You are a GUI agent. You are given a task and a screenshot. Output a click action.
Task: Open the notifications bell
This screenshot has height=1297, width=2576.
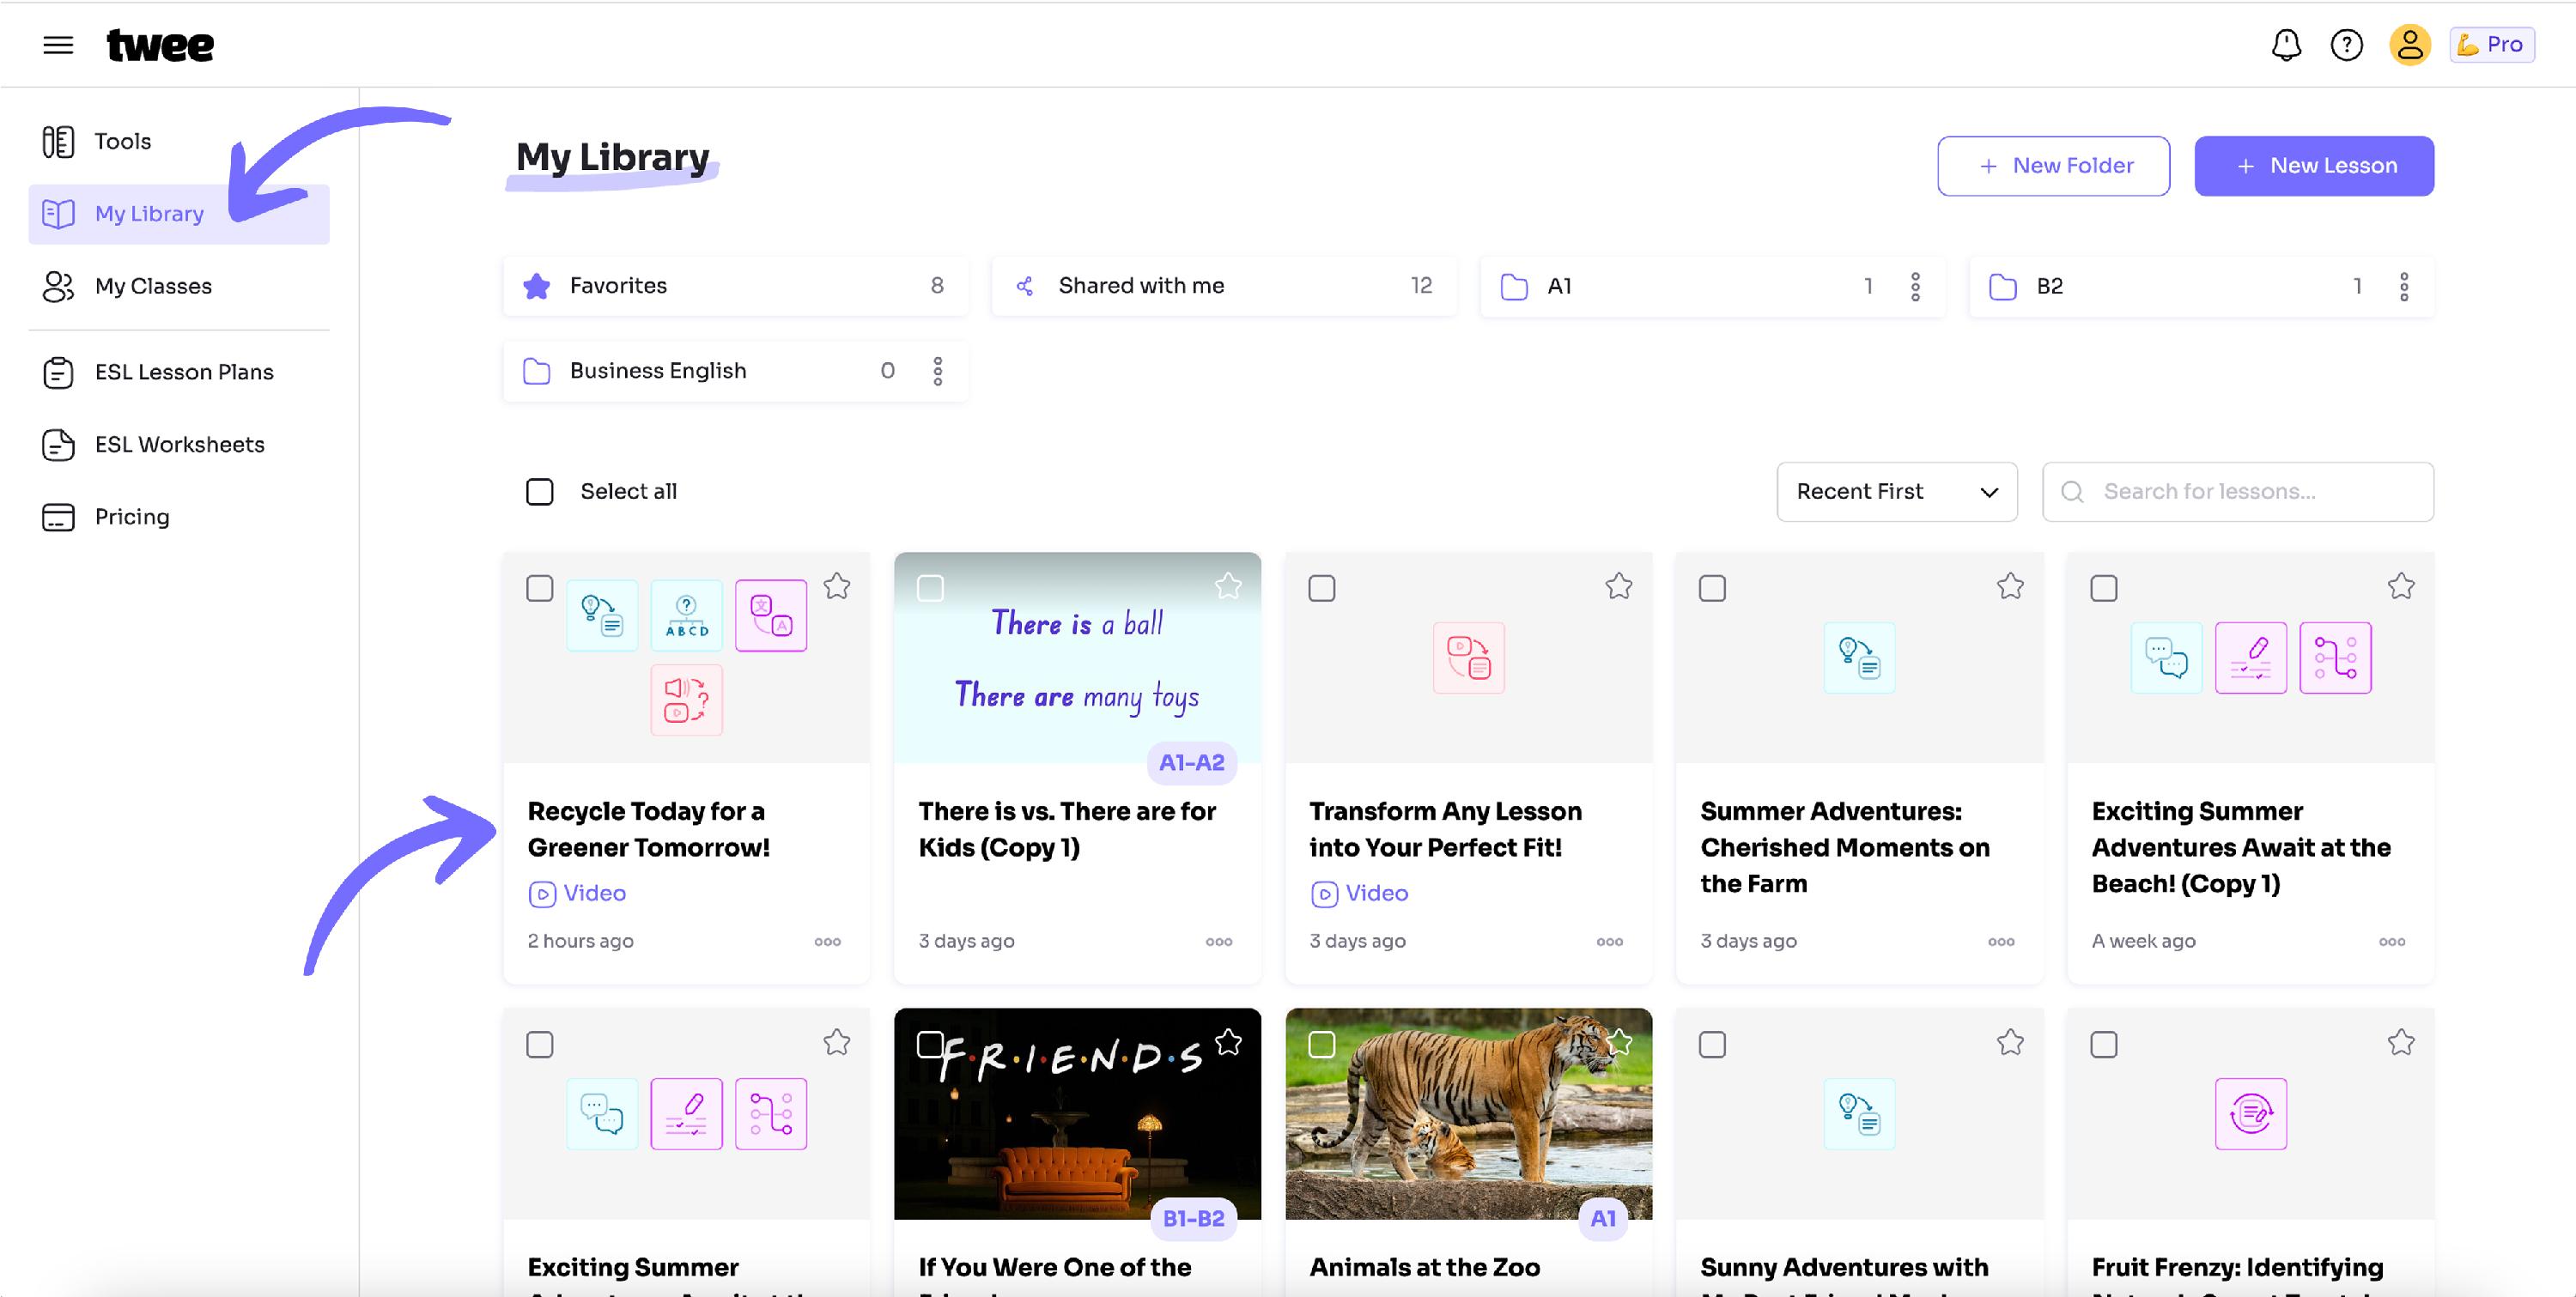tap(2286, 45)
